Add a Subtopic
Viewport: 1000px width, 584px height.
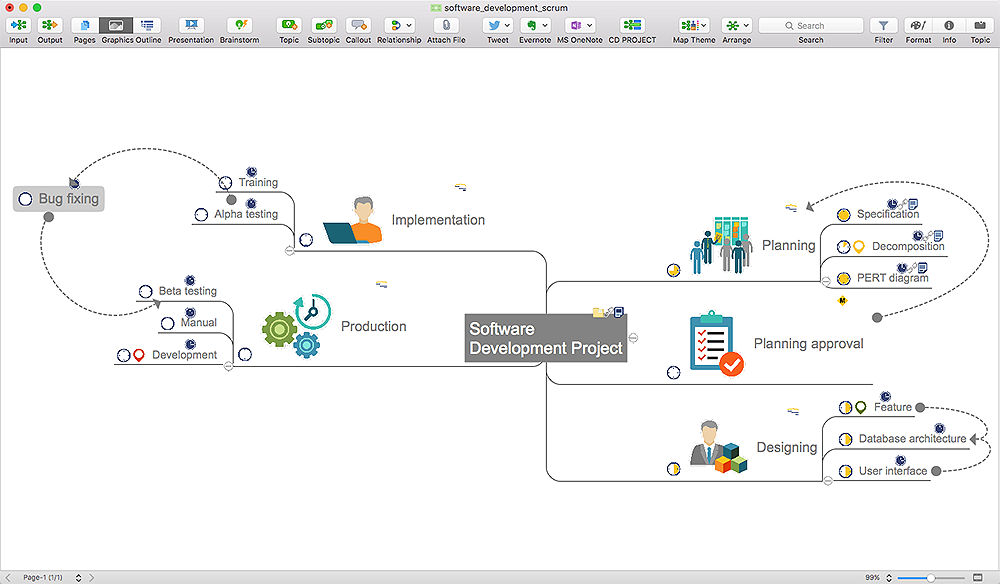[x=324, y=26]
